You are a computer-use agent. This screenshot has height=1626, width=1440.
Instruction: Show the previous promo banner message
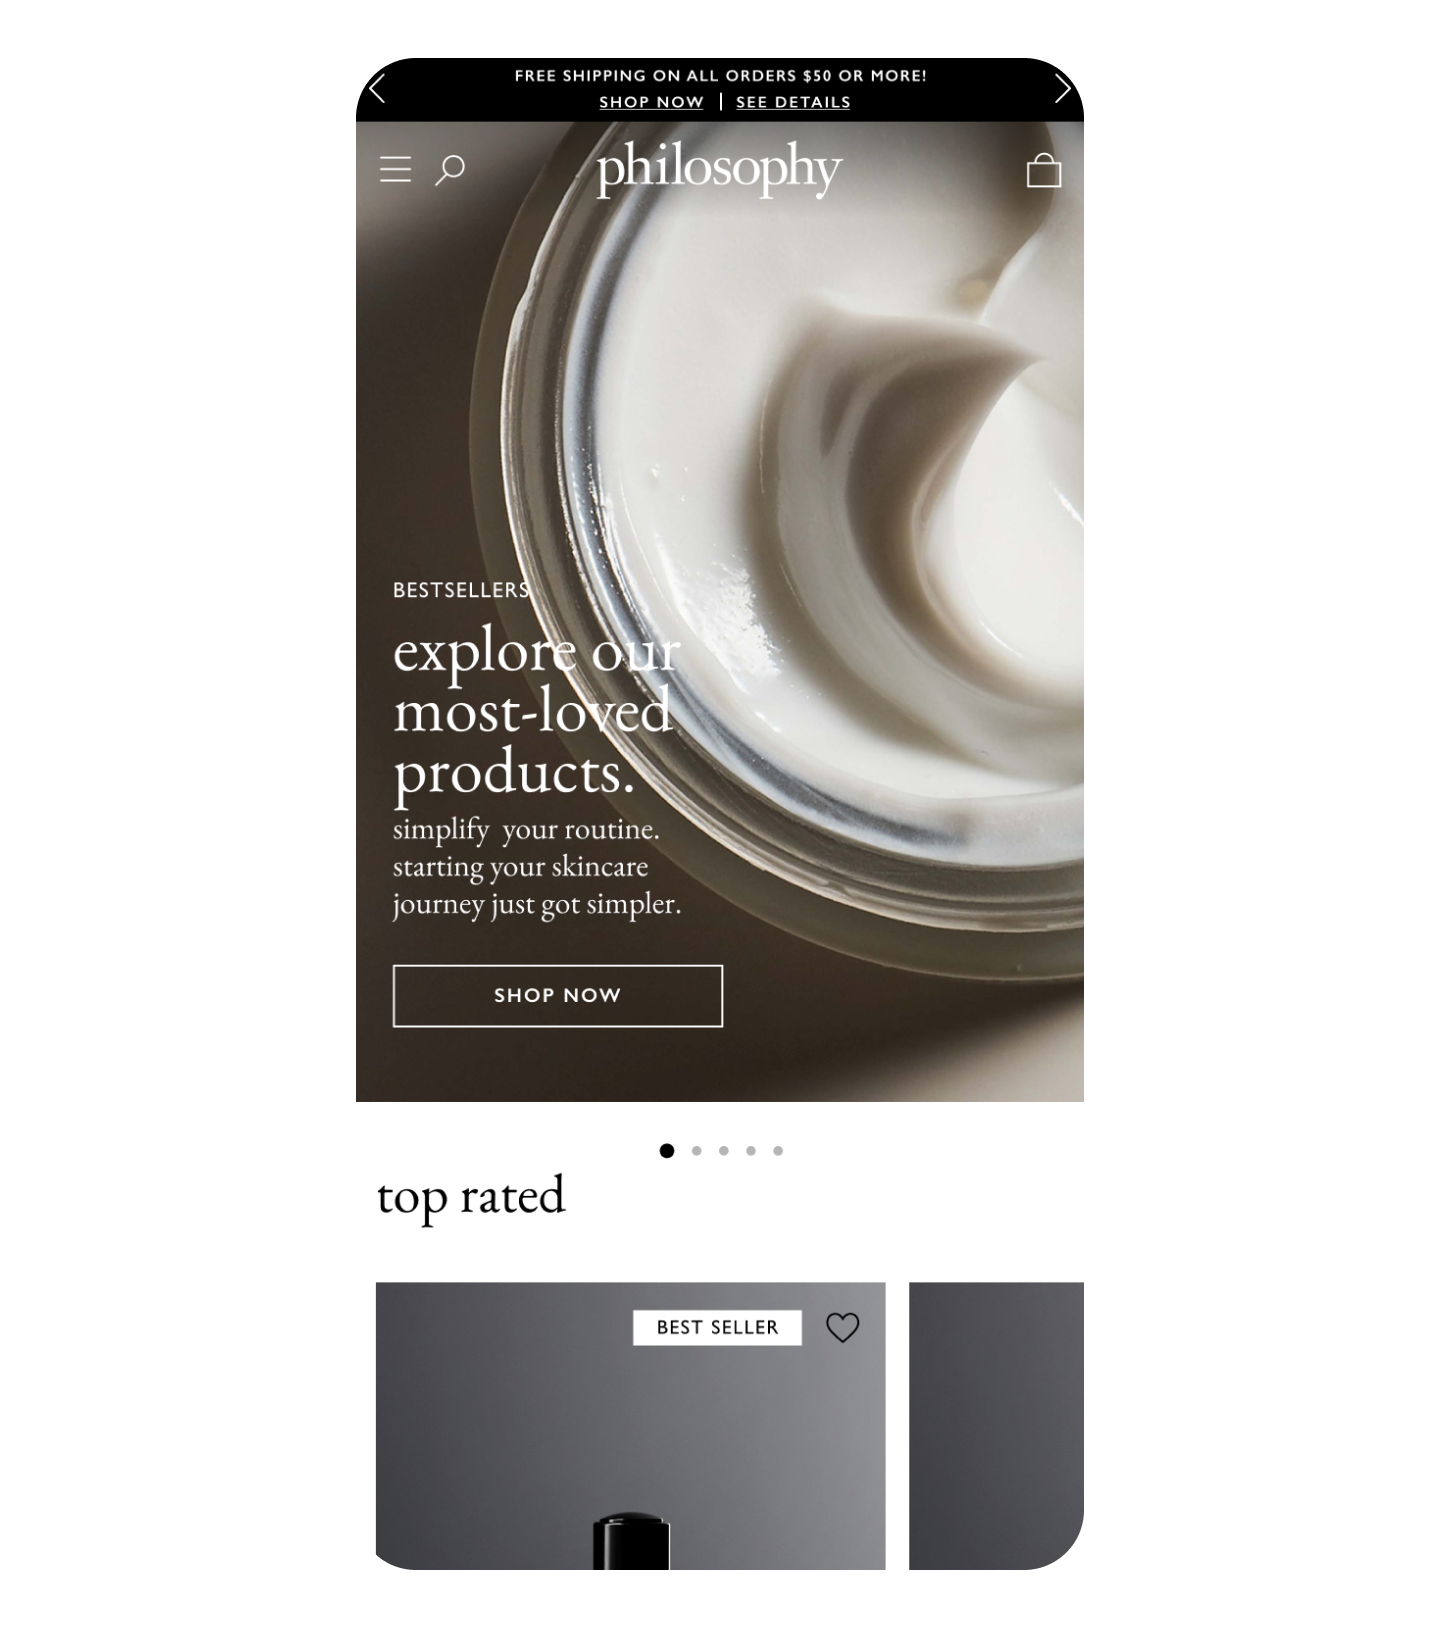coord(377,89)
